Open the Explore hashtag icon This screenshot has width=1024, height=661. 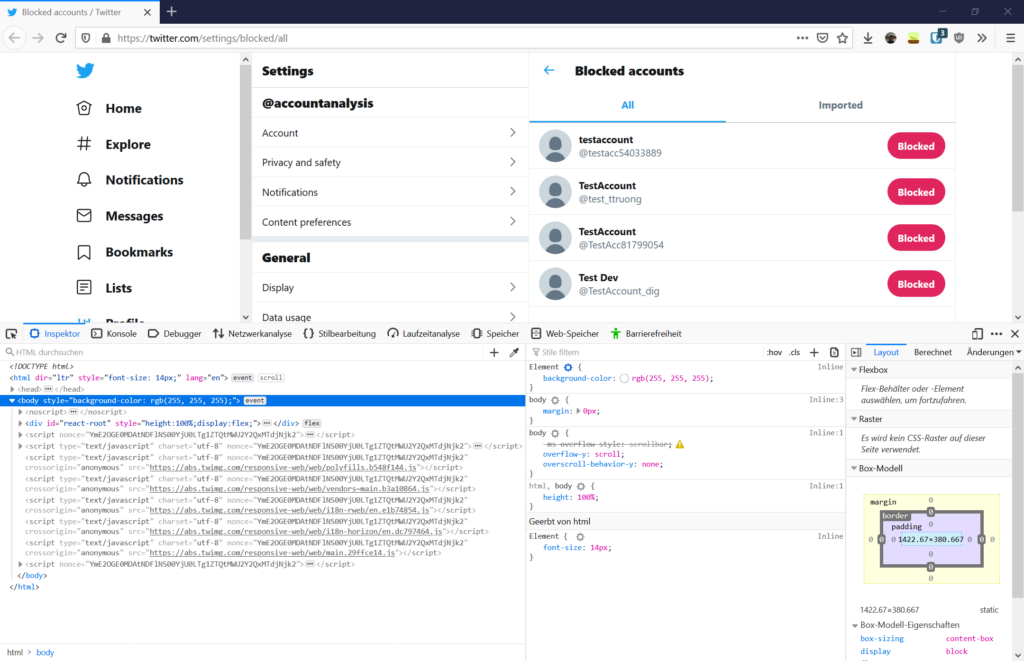[x=84, y=144]
